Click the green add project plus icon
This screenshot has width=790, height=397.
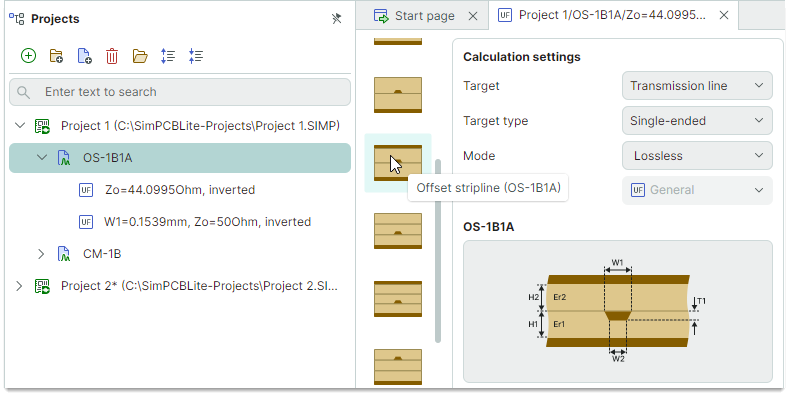(x=28, y=55)
